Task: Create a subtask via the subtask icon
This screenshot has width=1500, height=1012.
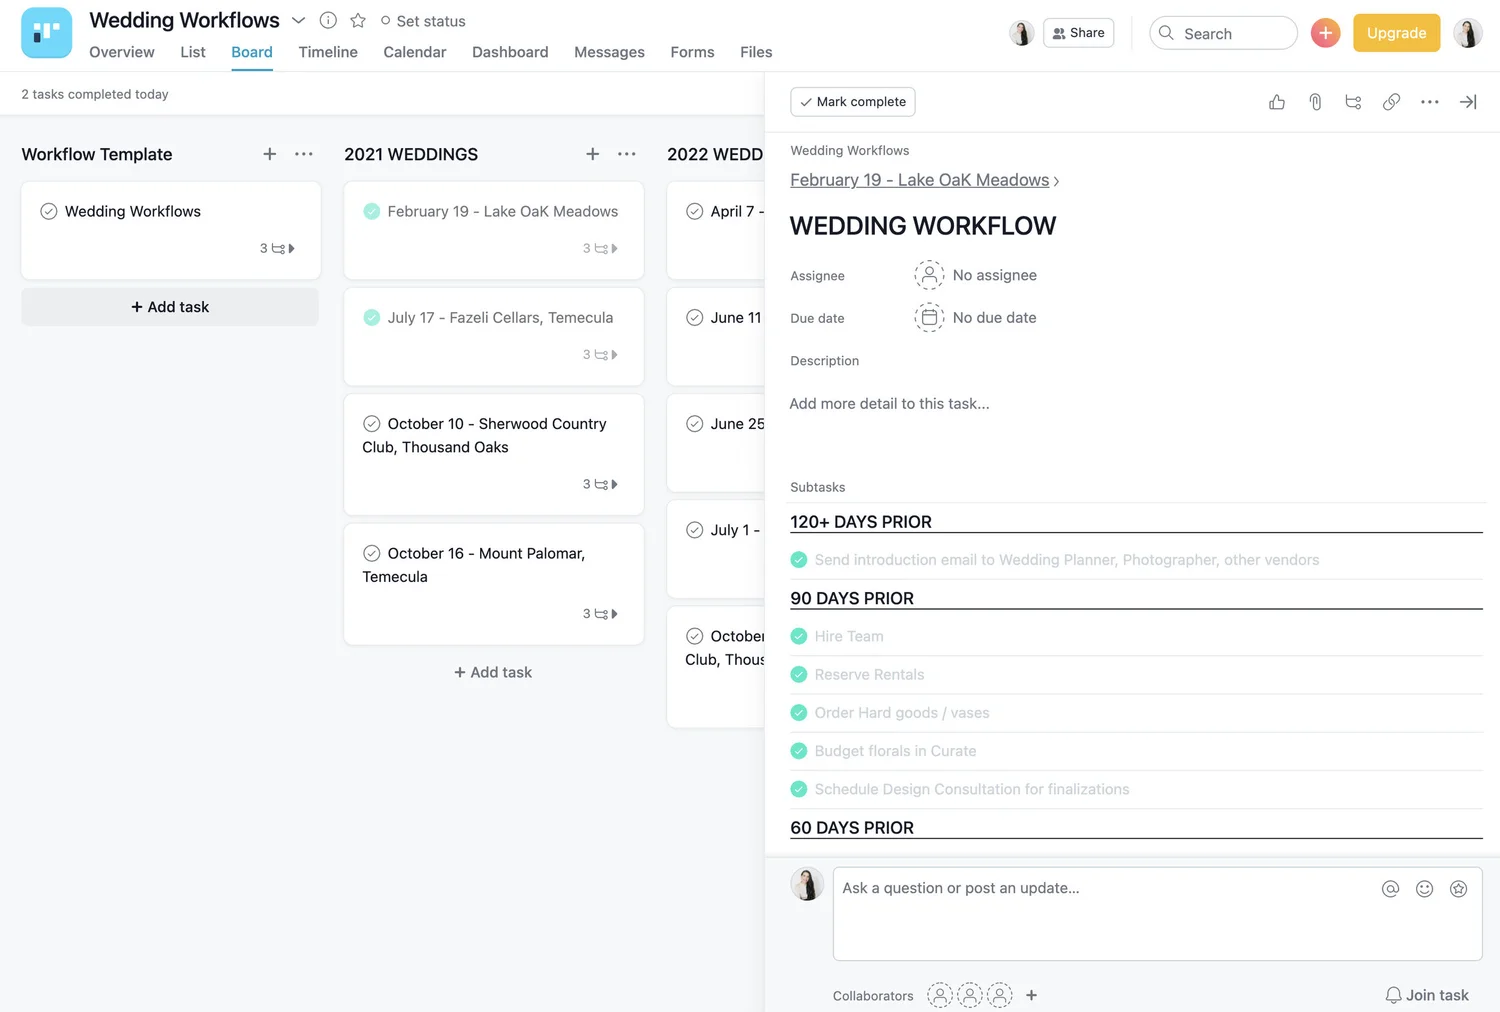Action: [1353, 101]
